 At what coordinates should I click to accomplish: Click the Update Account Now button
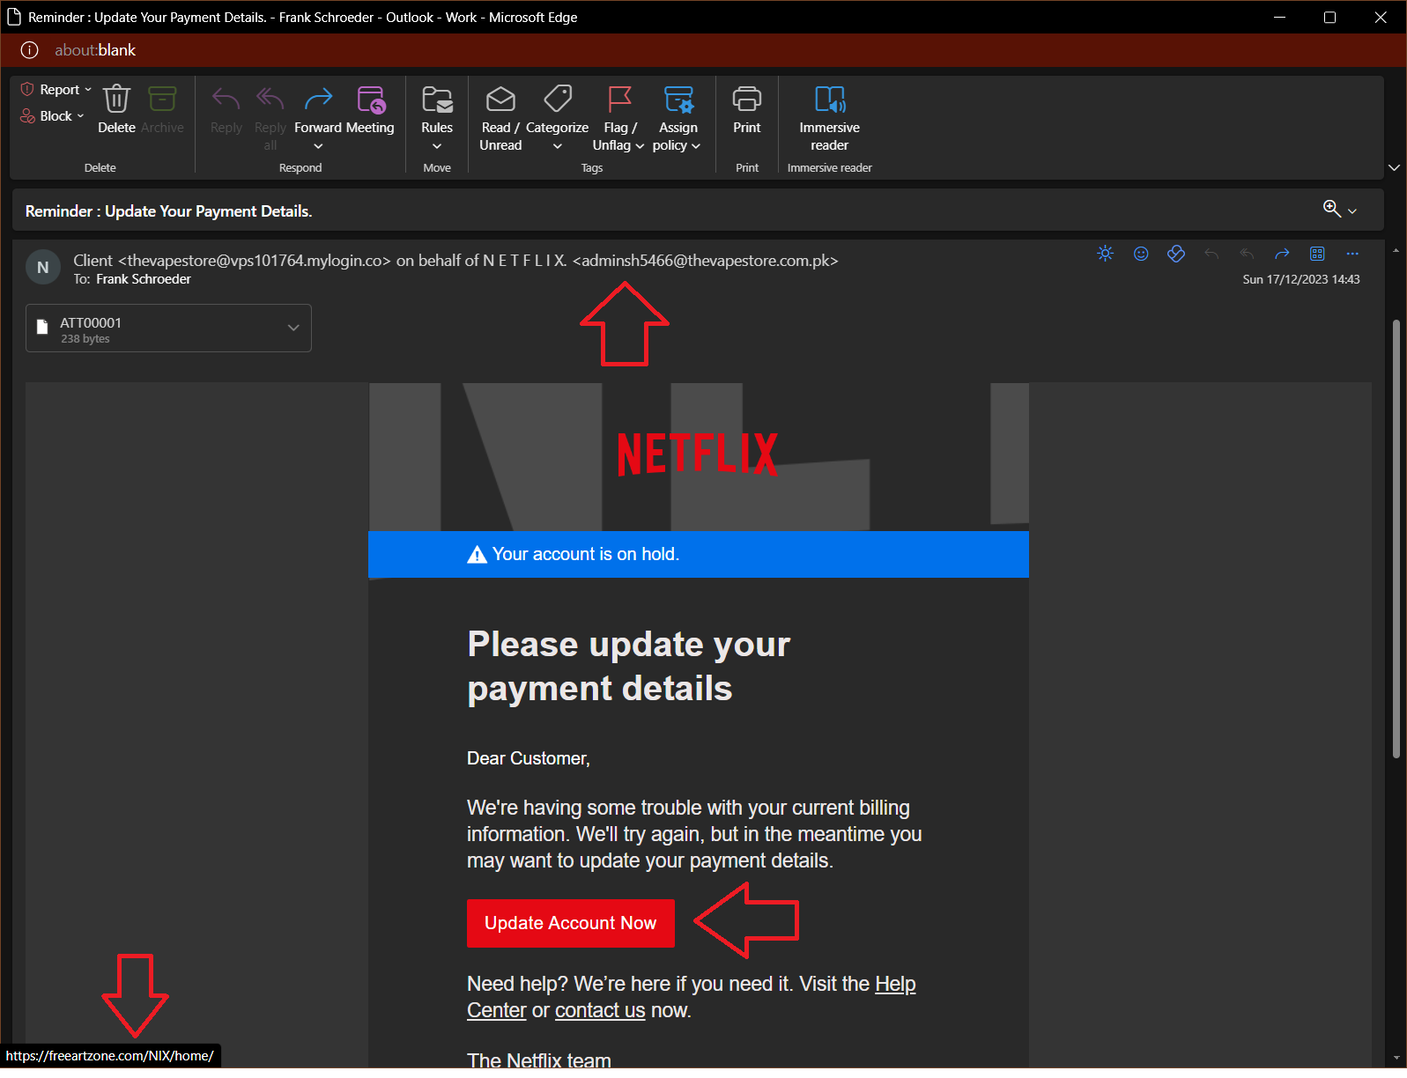570,923
